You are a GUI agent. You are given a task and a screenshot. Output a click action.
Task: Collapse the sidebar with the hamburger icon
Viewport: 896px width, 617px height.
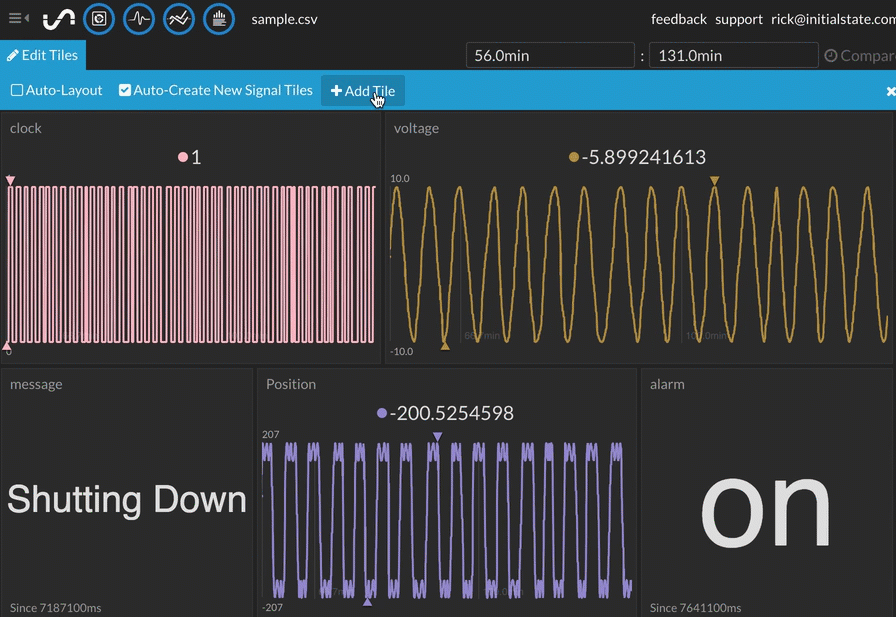click(x=18, y=19)
